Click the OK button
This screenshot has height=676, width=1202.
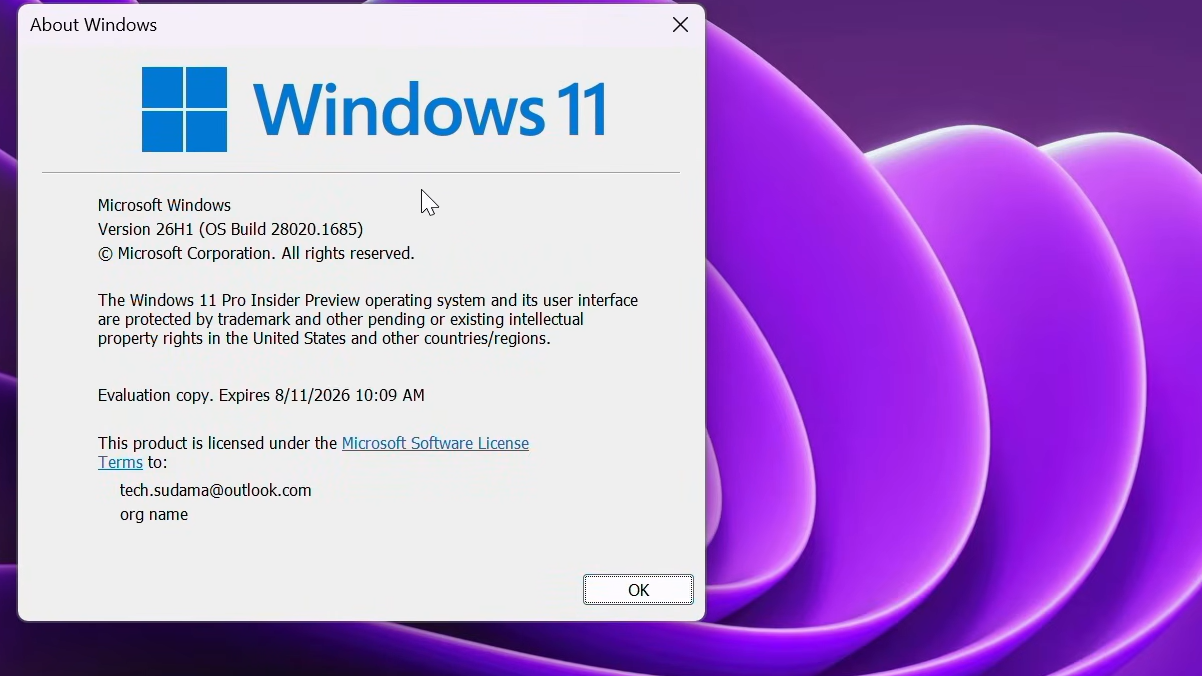(x=638, y=590)
